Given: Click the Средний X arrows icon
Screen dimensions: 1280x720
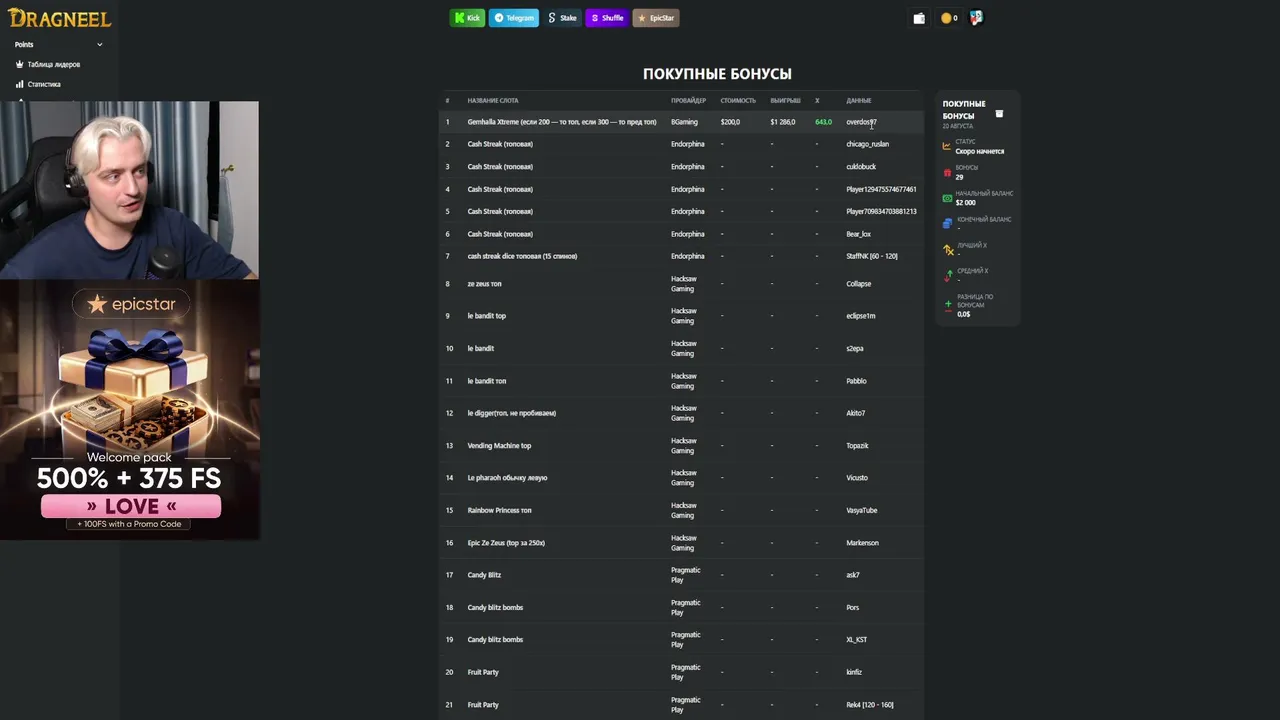Looking at the screenshot, I should [x=949, y=275].
